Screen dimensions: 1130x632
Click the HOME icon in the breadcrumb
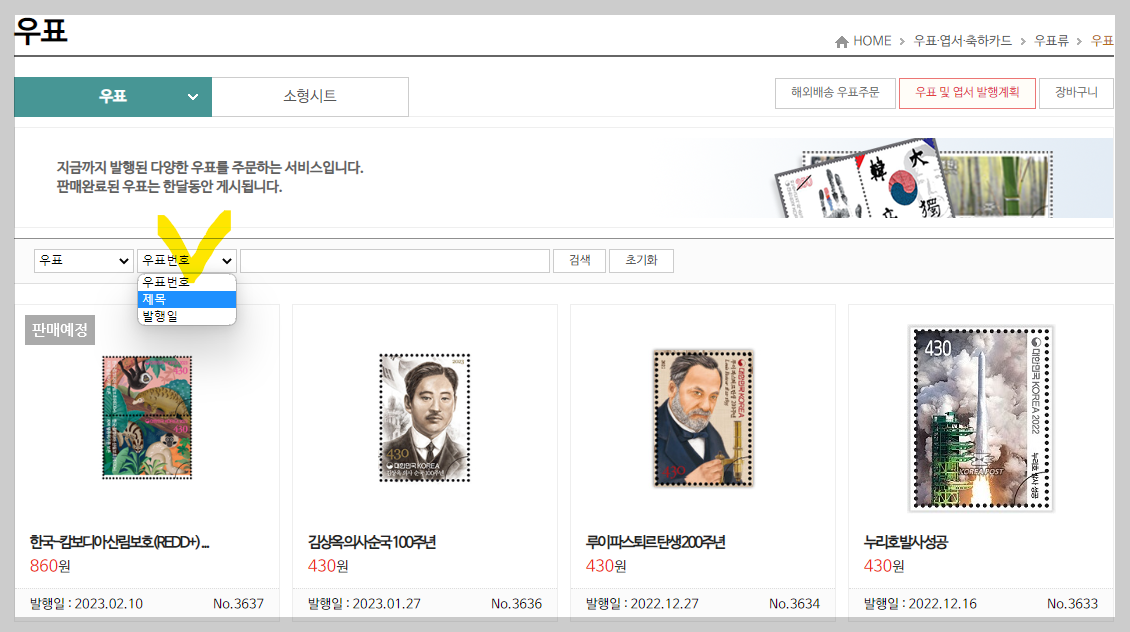pyautogui.click(x=841, y=40)
